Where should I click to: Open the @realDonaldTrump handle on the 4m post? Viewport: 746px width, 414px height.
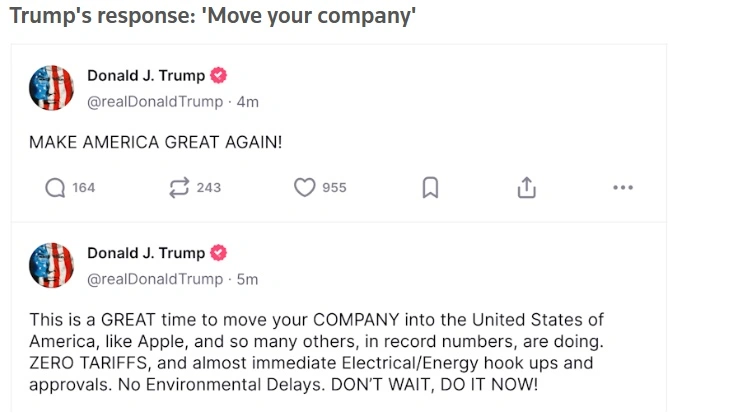pos(155,102)
